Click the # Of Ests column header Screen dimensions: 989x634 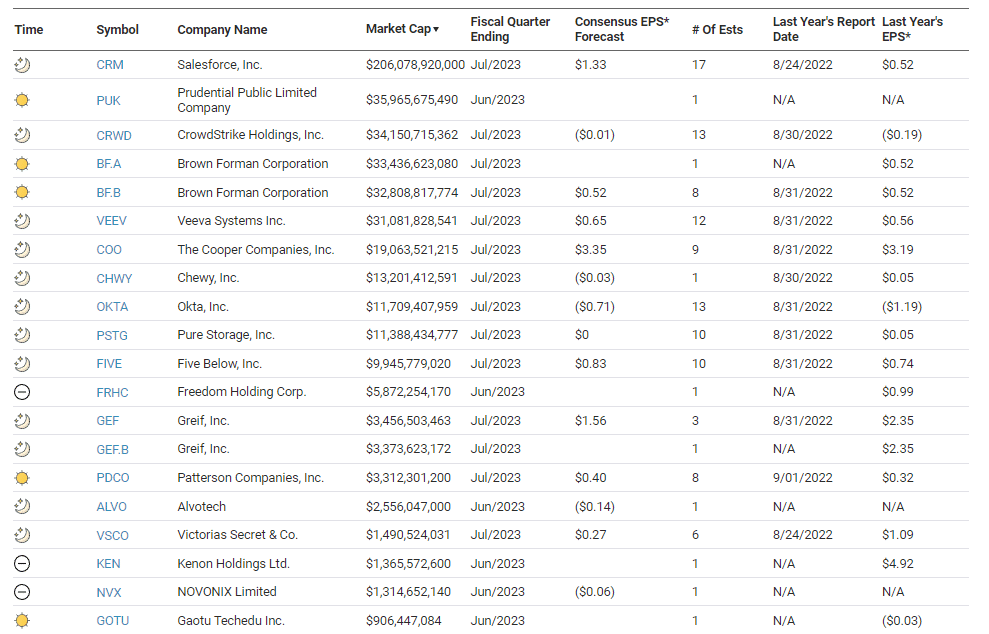point(717,30)
